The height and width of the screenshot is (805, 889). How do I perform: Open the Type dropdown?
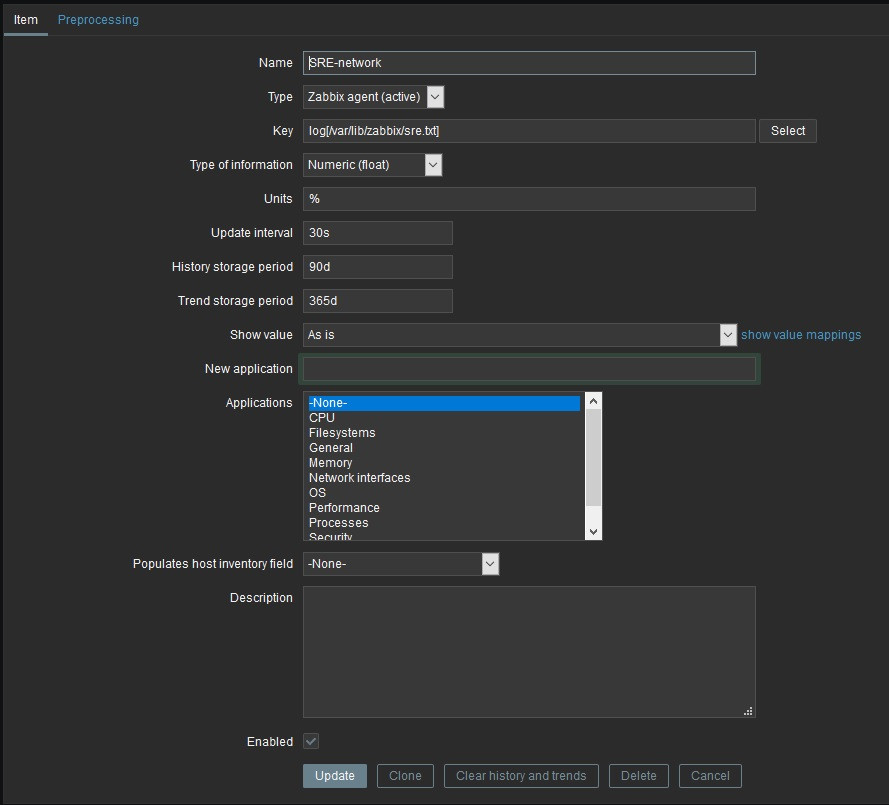point(373,97)
